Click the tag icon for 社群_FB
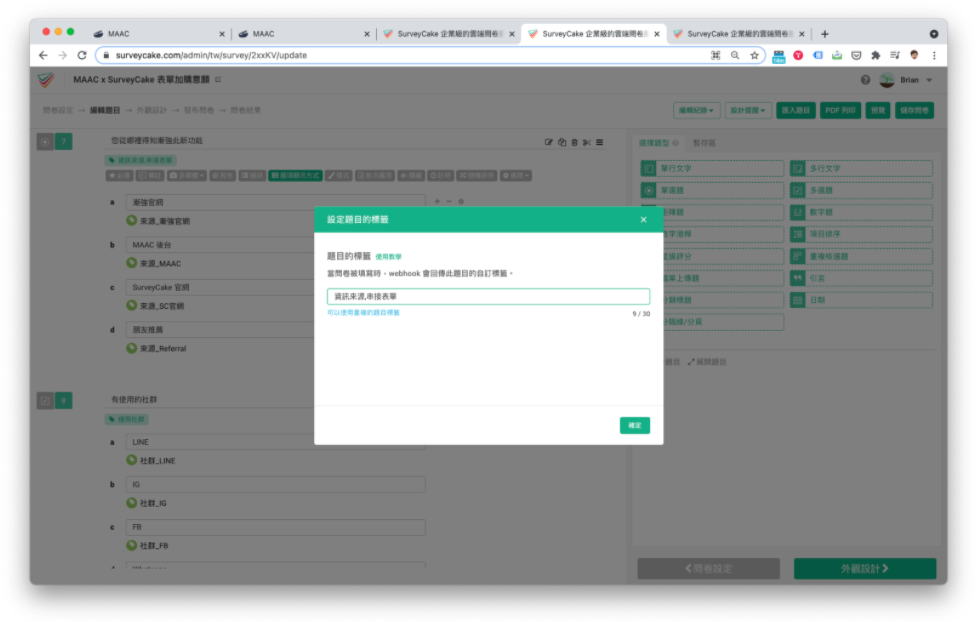 (132, 545)
